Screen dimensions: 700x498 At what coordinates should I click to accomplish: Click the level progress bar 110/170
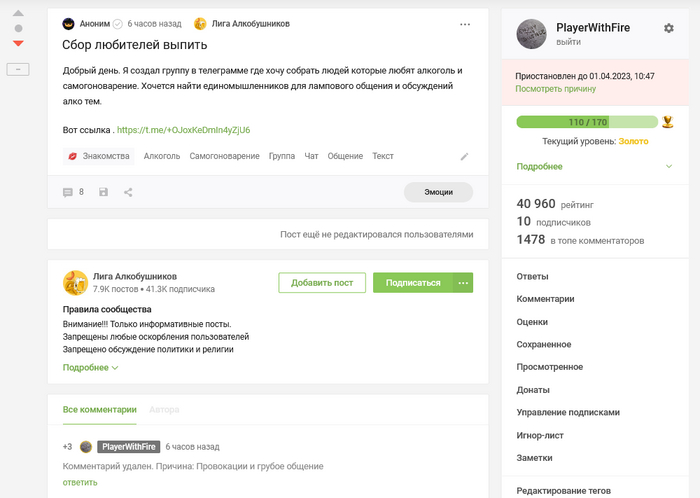pos(588,122)
